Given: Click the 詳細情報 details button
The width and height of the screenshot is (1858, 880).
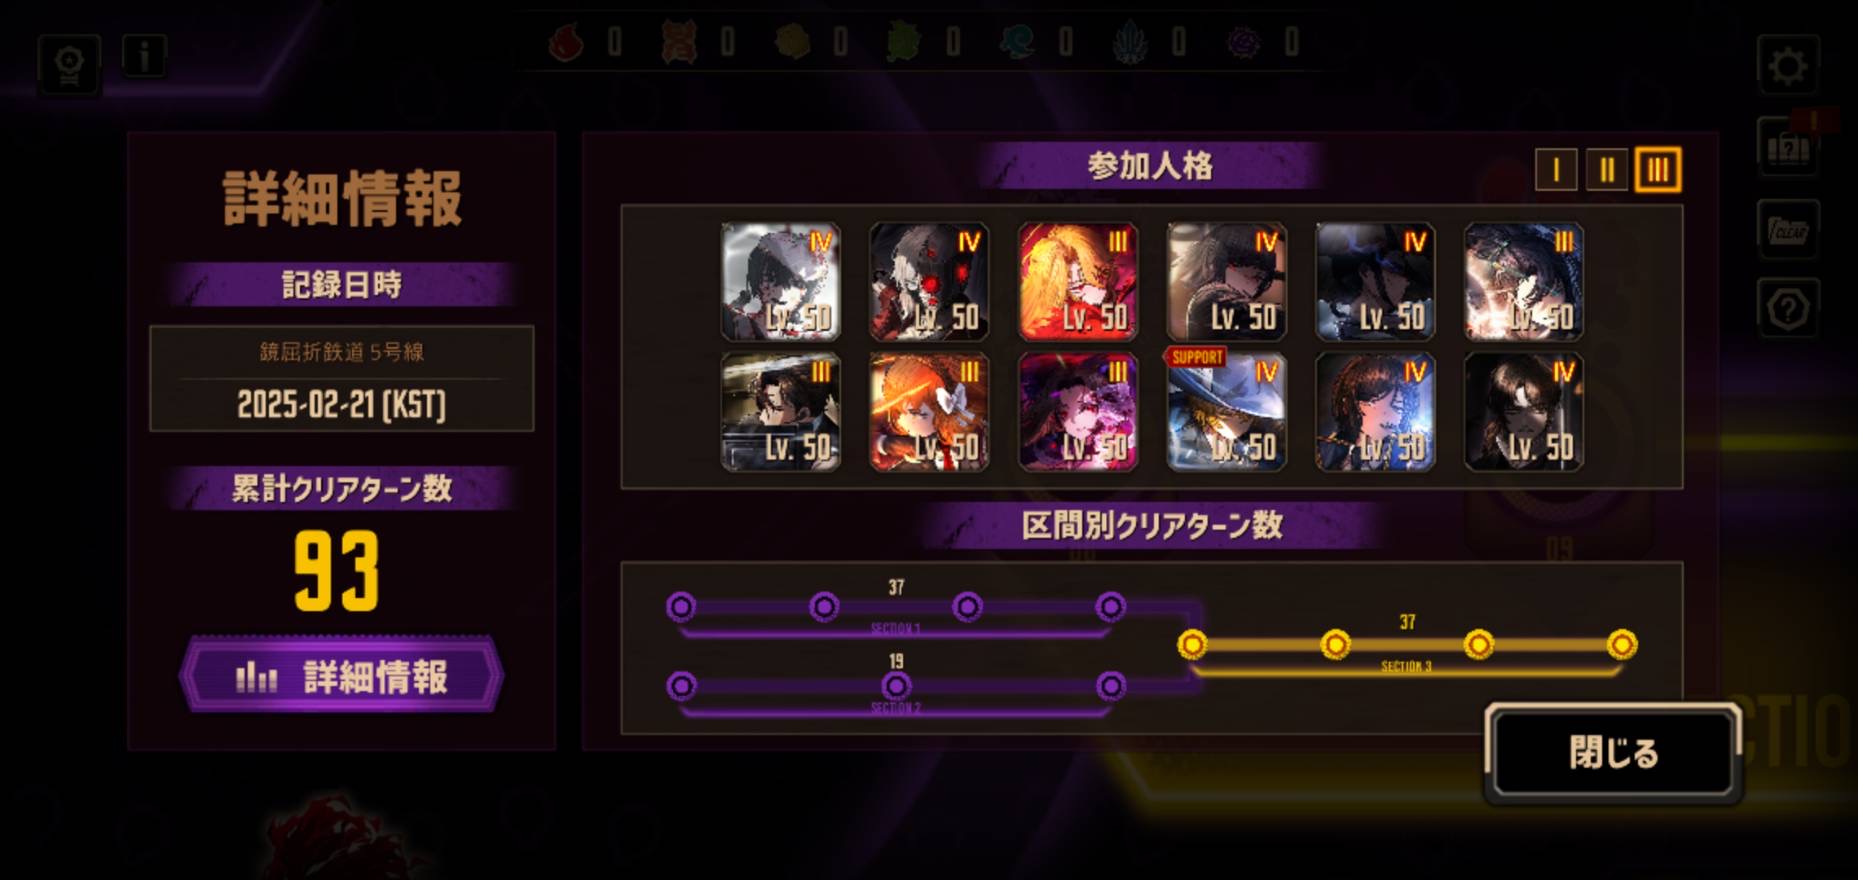Looking at the screenshot, I should 341,676.
